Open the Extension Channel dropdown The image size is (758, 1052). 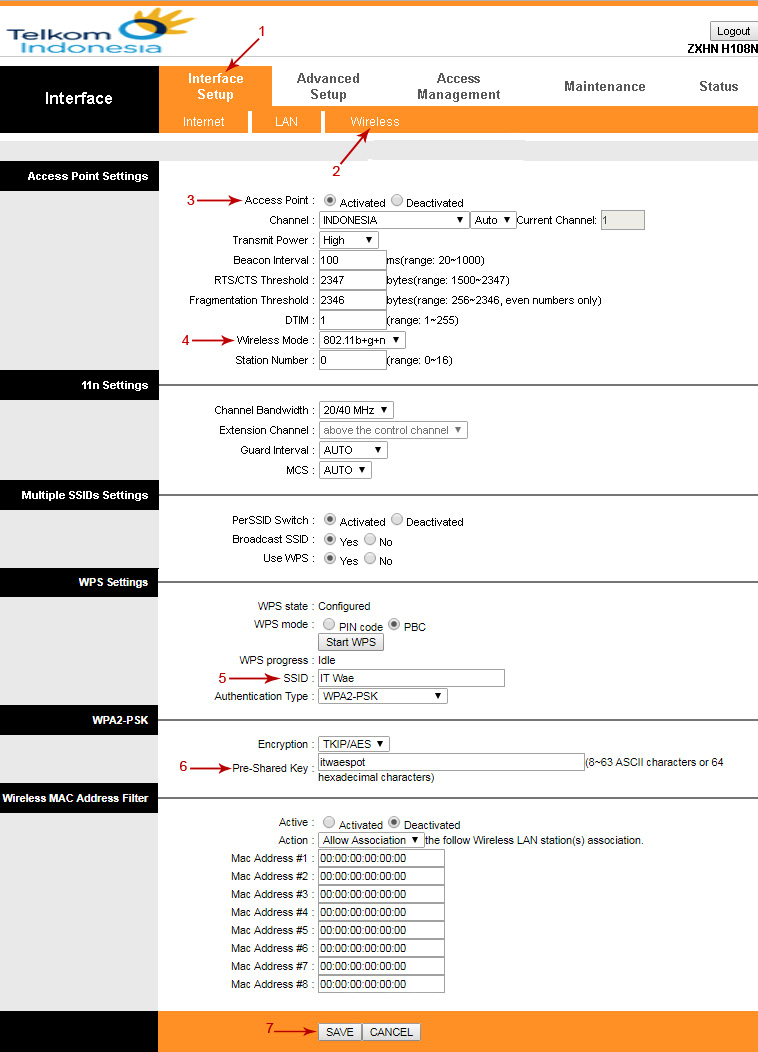coord(393,430)
